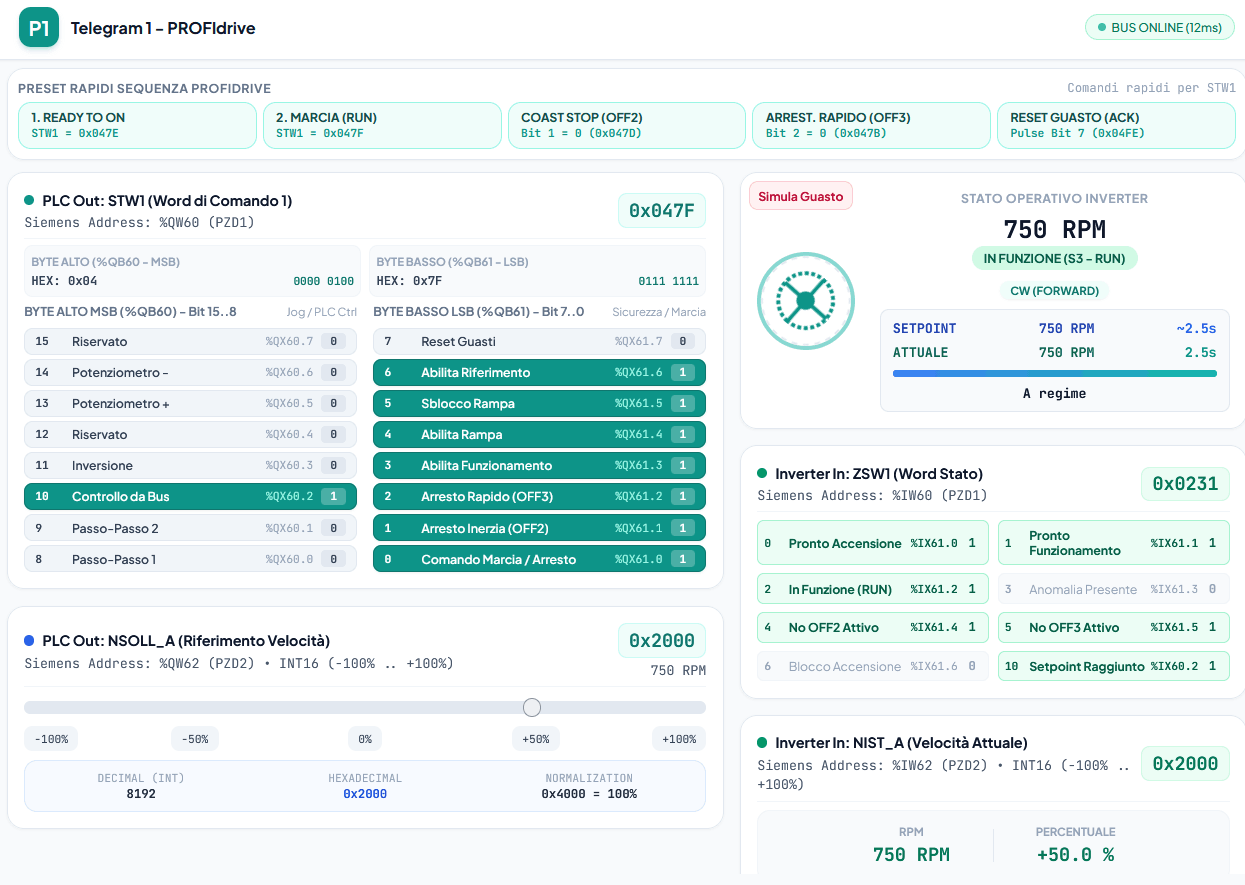Set speed reference to -50%
The width and height of the screenshot is (1245, 885).
point(195,739)
